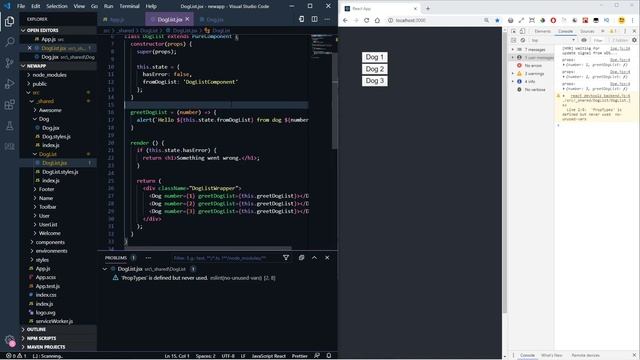
Task: Switch to the Sources tab in DevTools
Action: pos(587,31)
